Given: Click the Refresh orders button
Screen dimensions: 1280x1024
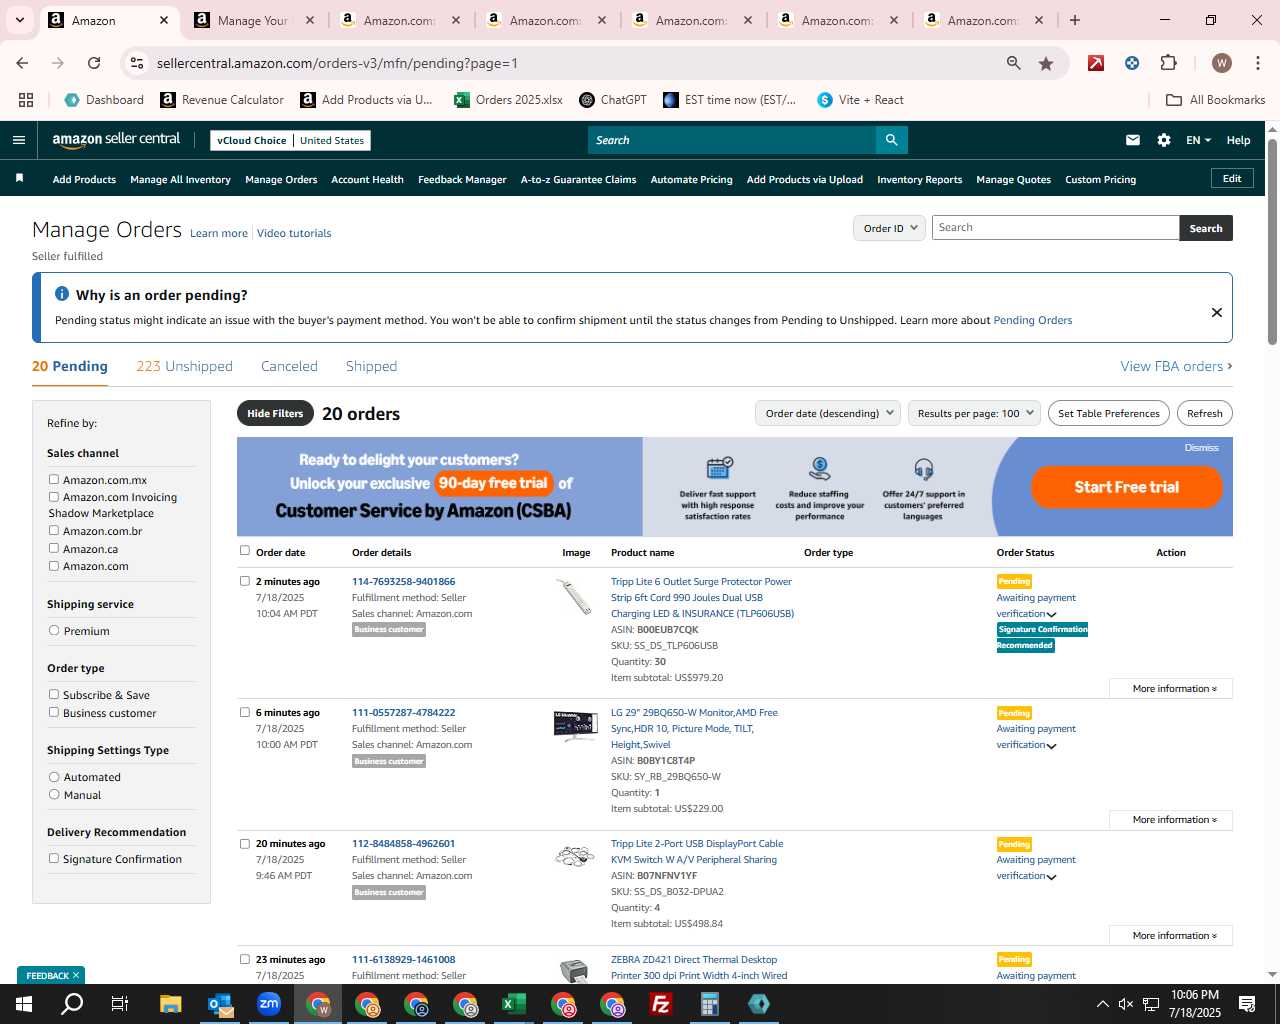Looking at the screenshot, I should pos(1204,413).
